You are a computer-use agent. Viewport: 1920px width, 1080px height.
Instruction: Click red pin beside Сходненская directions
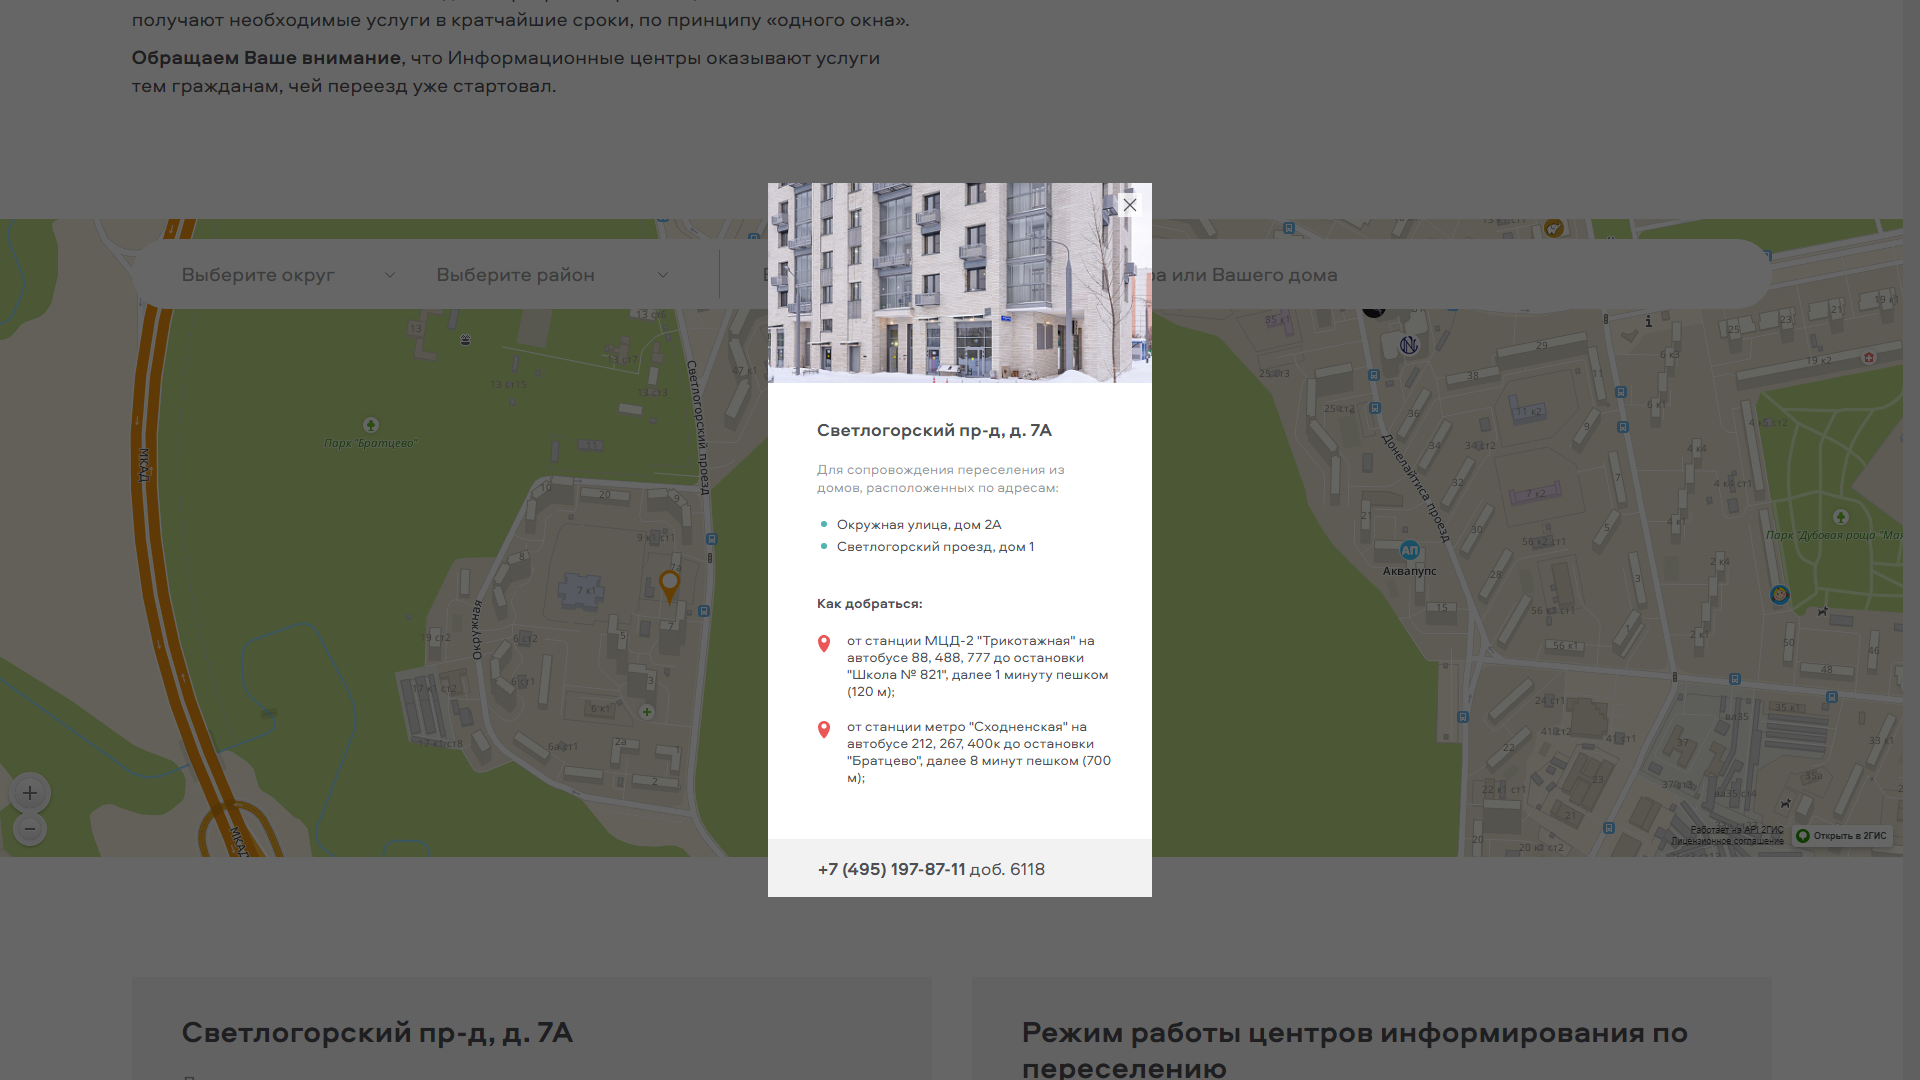[824, 730]
